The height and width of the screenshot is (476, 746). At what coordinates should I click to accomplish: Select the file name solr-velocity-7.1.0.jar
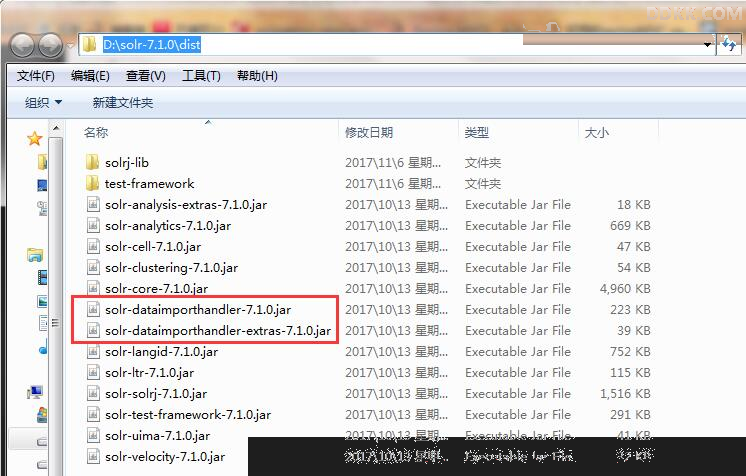click(165, 456)
